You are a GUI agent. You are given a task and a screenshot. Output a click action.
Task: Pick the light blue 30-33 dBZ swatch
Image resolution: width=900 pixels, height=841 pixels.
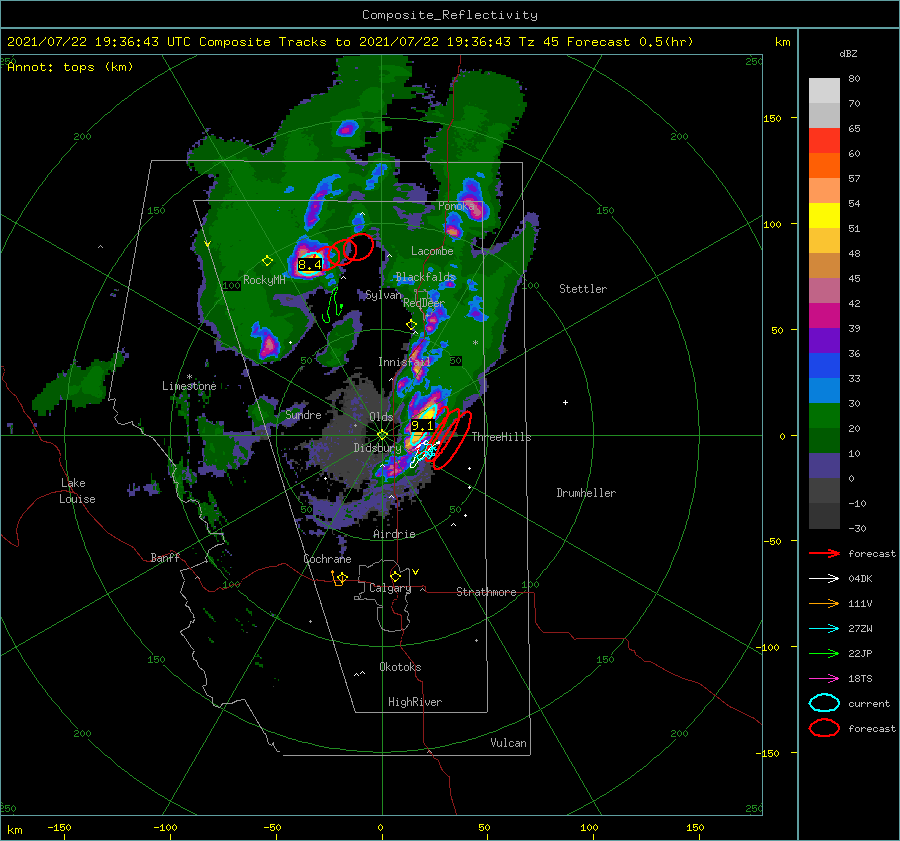[824, 390]
